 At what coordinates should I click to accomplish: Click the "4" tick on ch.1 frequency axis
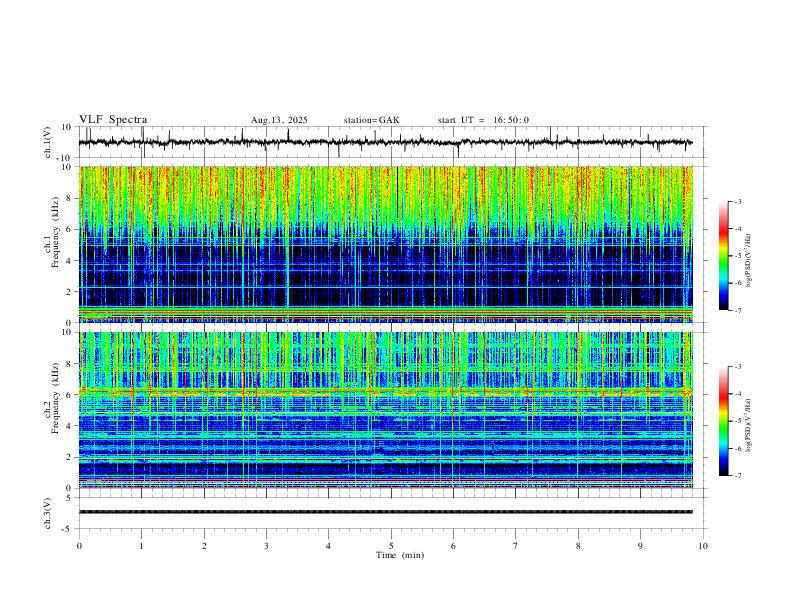(x=70, y=261)
